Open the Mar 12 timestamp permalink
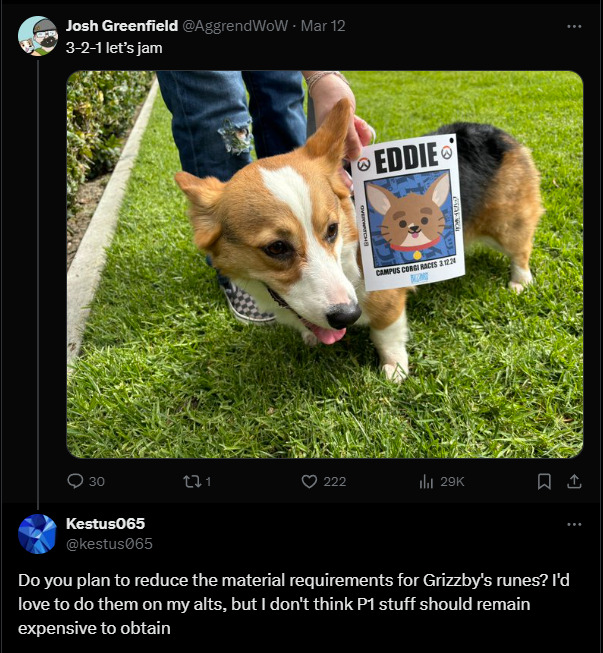603x653 pixels. click(323, 26)
